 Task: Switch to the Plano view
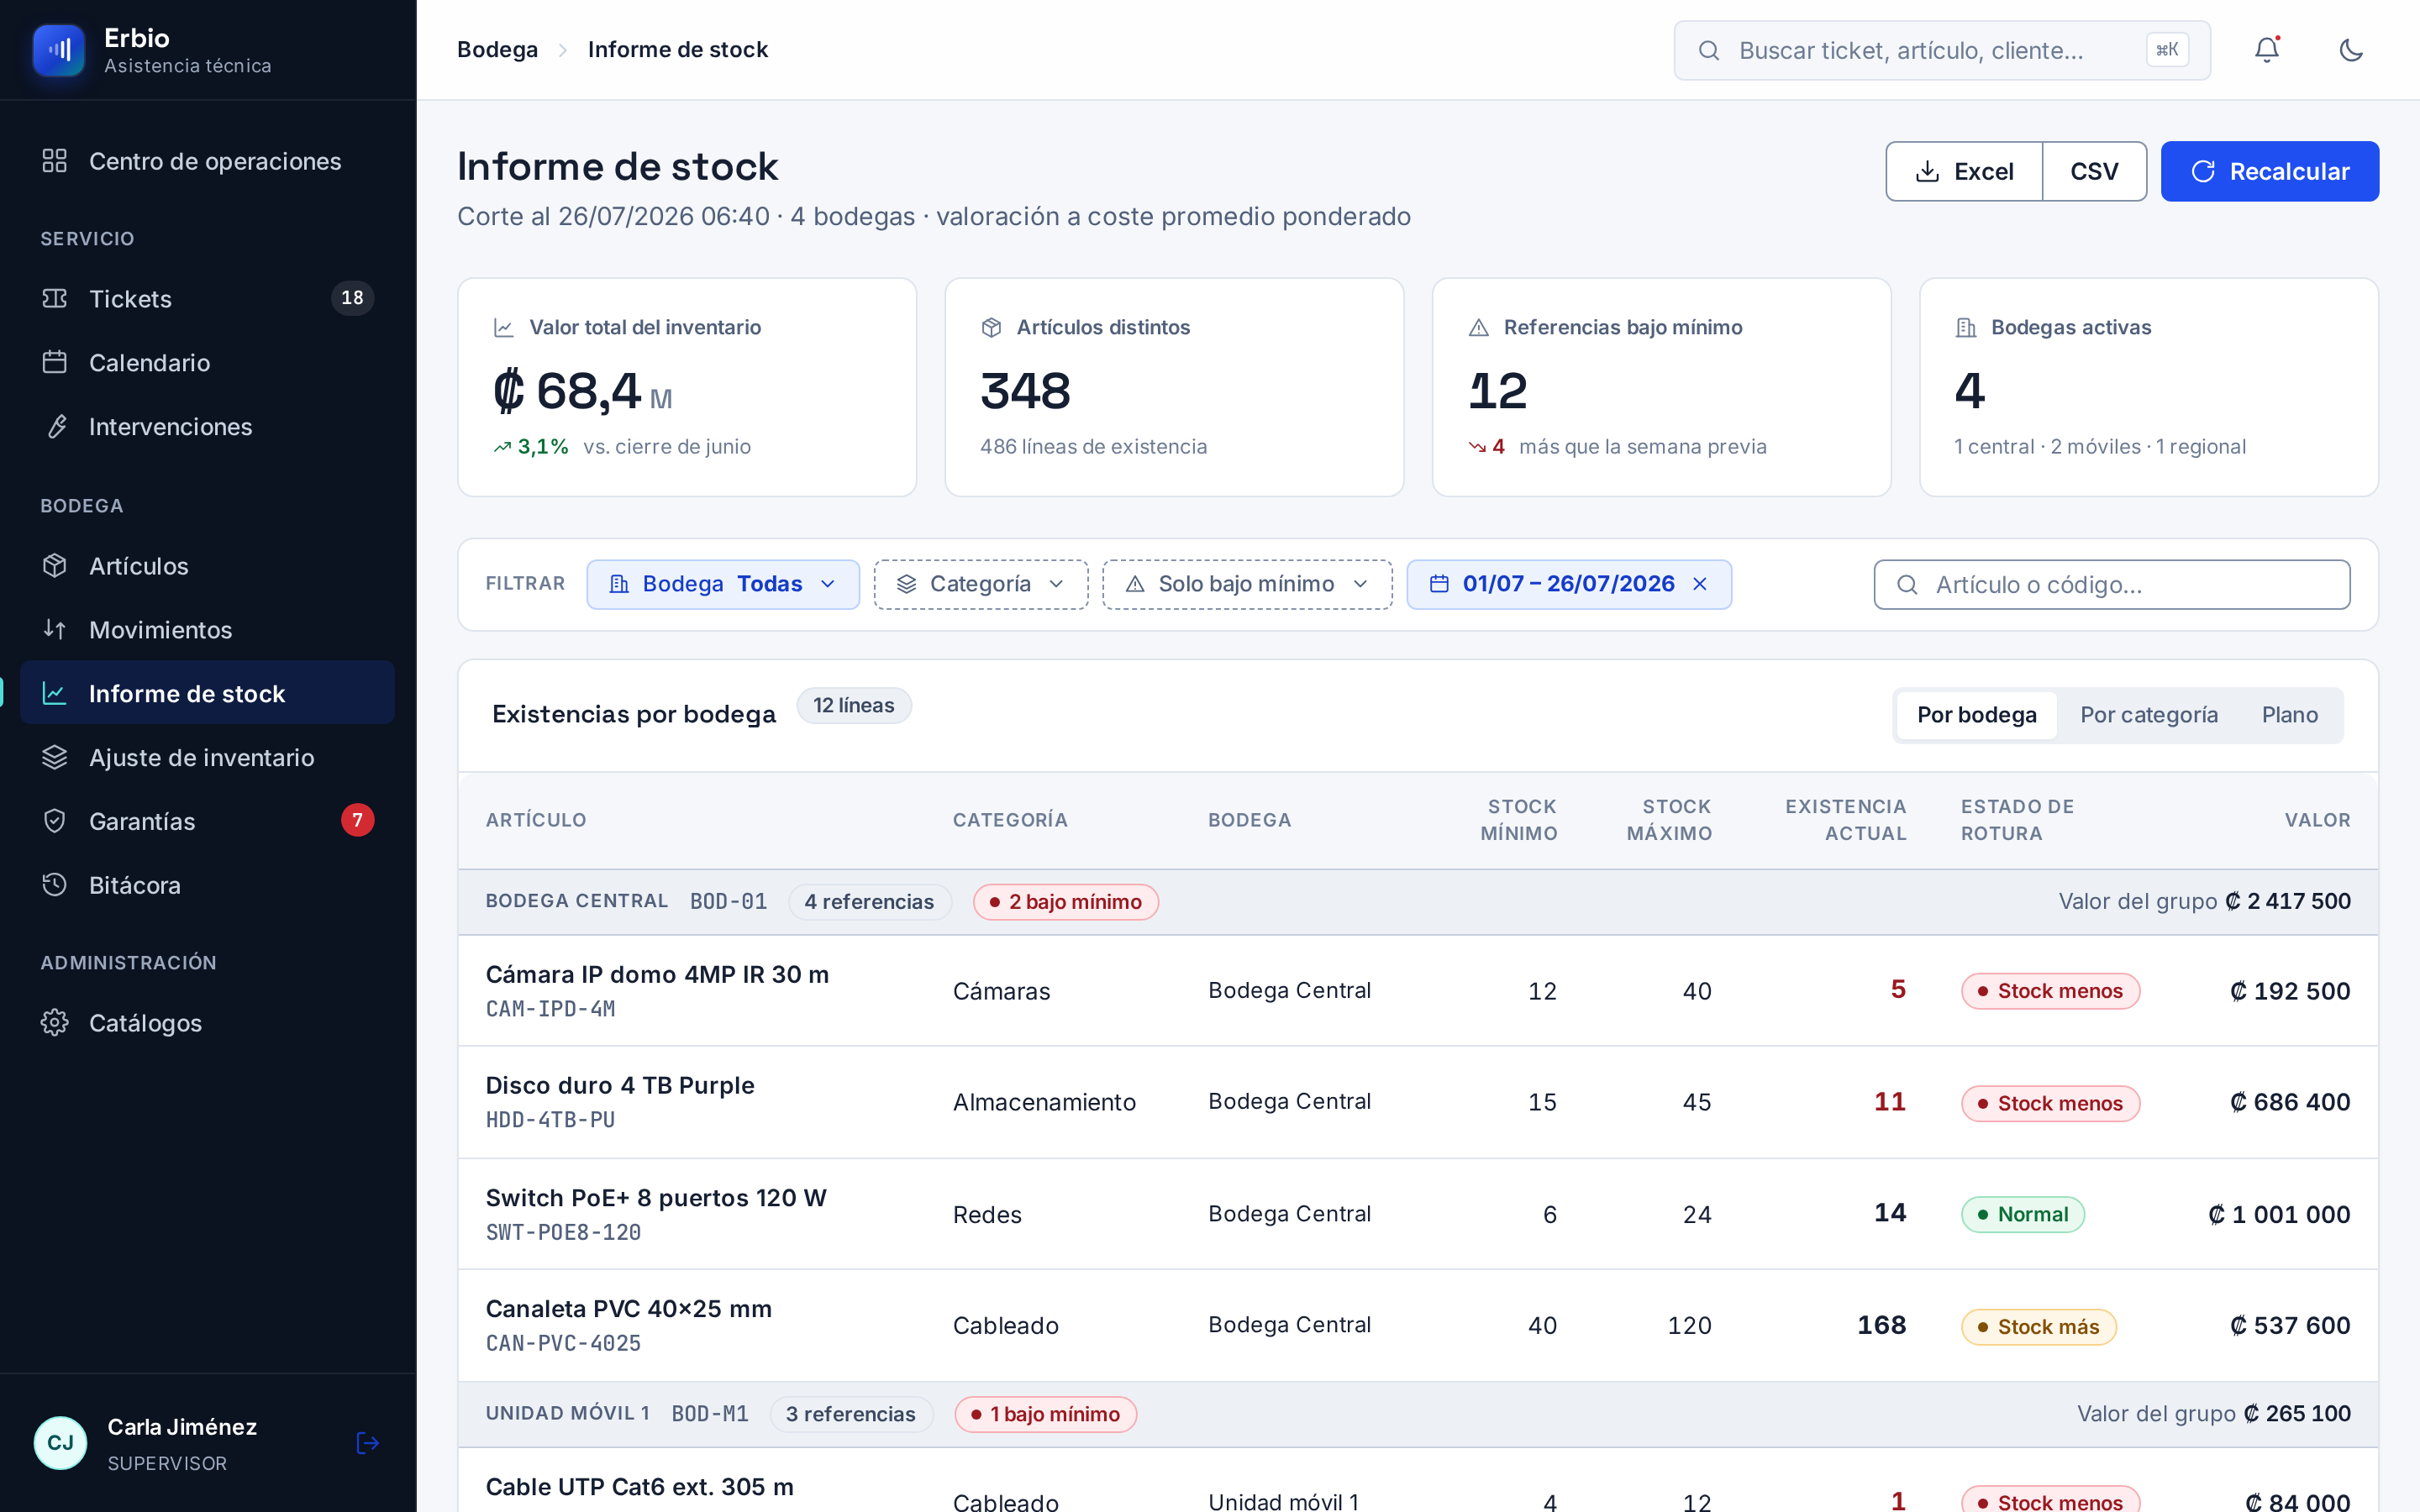pyautogui.click(x=2289, y=715)
